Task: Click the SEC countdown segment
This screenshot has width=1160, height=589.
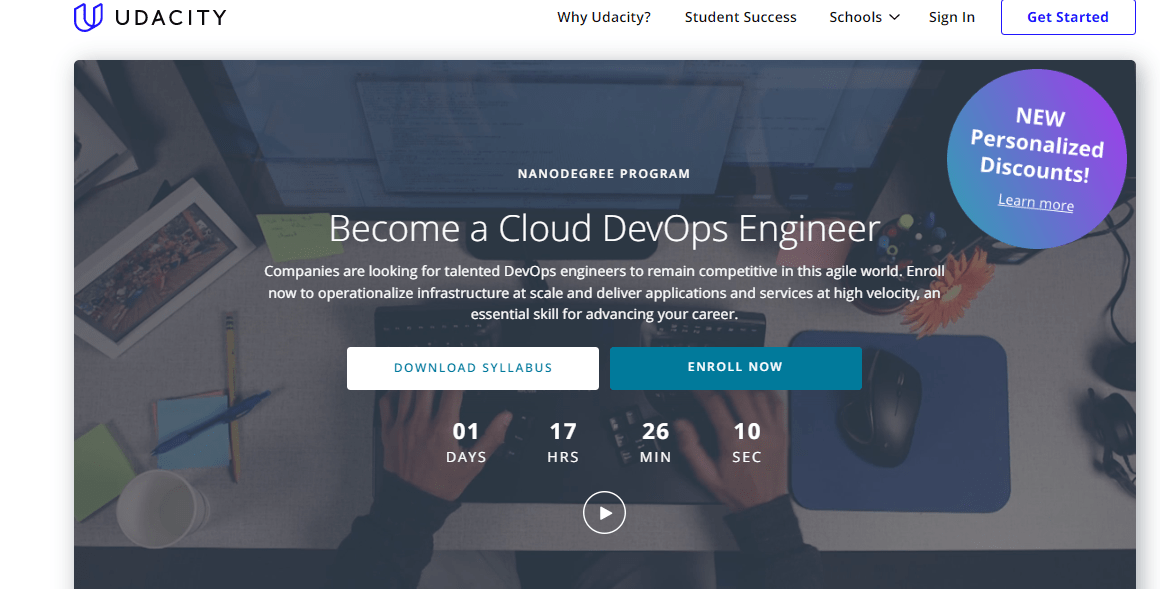Action: click(747, 441)
